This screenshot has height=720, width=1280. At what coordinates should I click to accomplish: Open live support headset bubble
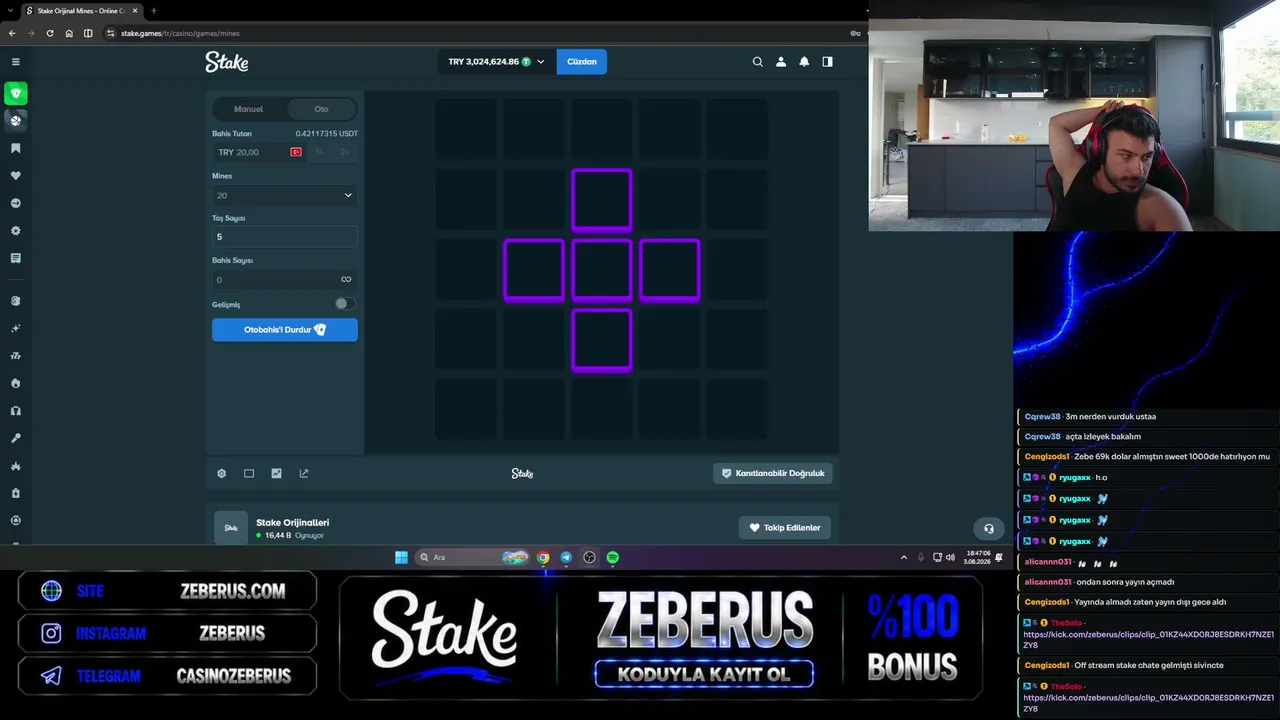pos(989,529)
